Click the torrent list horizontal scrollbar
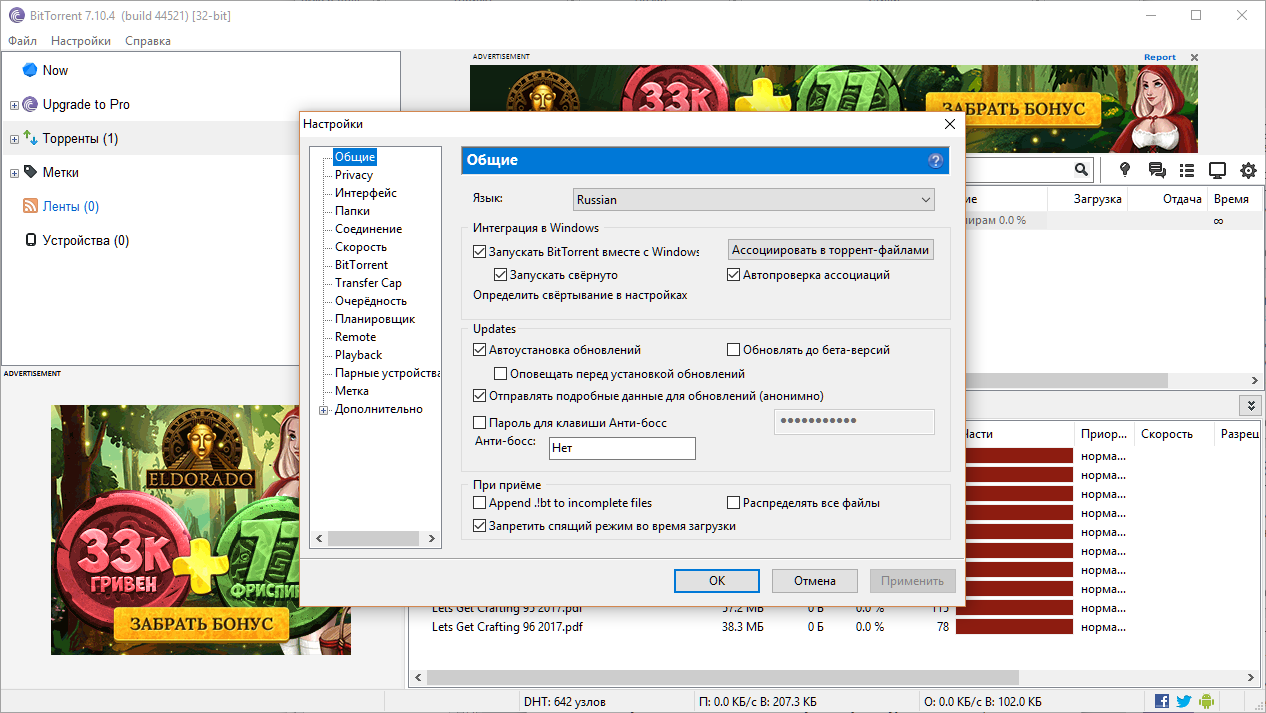The height and width of the screenshot is (713, 1266). pos(1067,381)
